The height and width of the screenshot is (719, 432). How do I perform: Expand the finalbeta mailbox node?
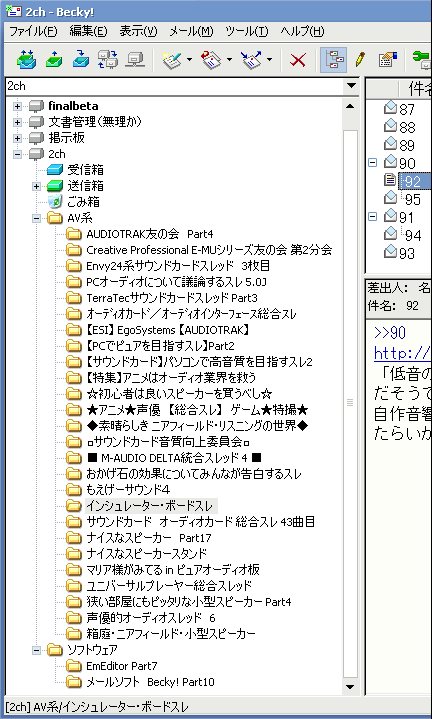point(17,106)
